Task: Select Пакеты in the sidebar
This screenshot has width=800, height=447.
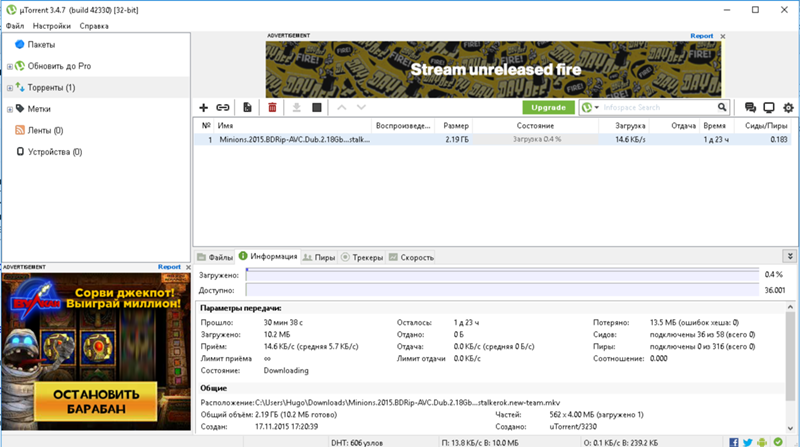Action: (41, 45)
